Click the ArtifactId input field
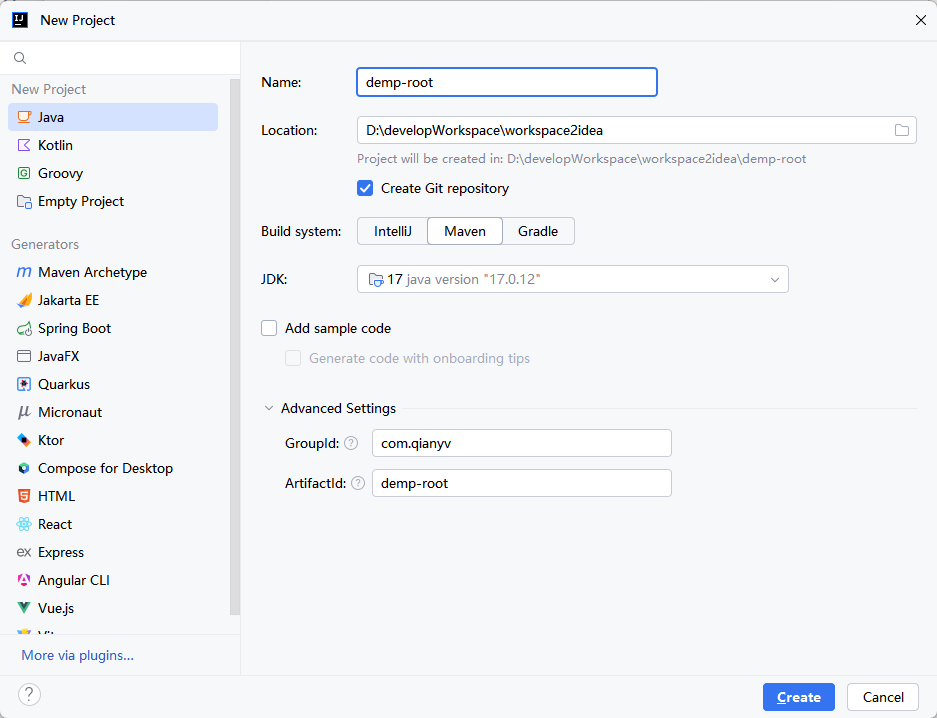This screenshot has height=718, width=937. 521,483
